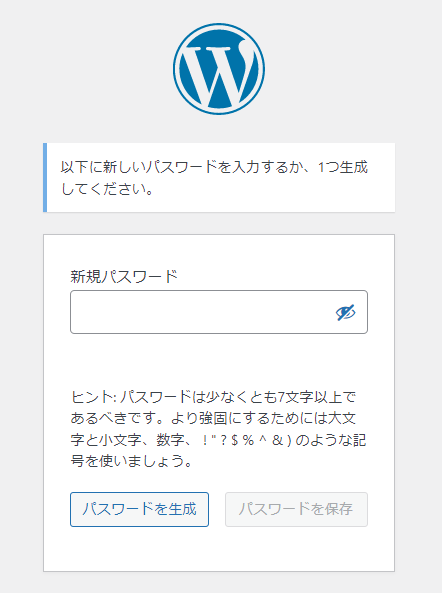Click the hint text starting with ヒント
442x593 pixels.
[219, 428]
